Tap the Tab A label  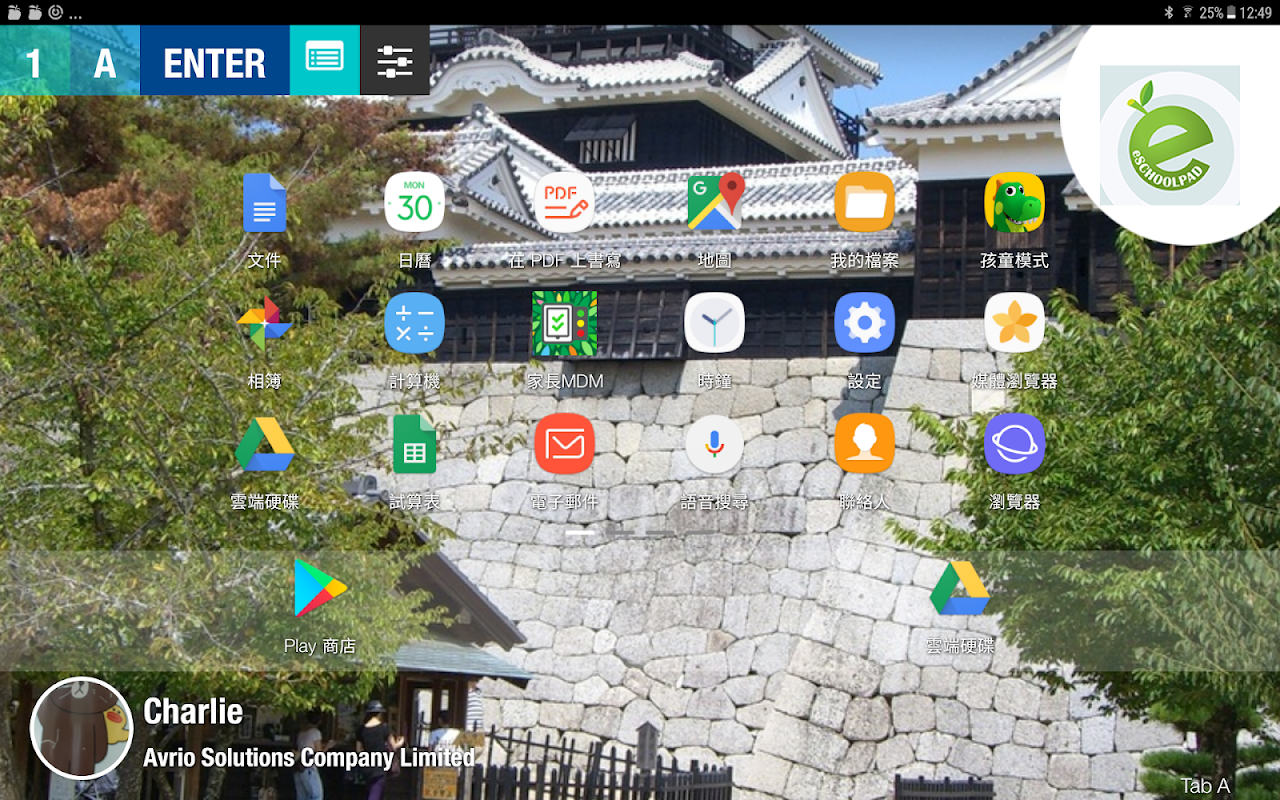pyautogui.click(x=1205, y=786)
